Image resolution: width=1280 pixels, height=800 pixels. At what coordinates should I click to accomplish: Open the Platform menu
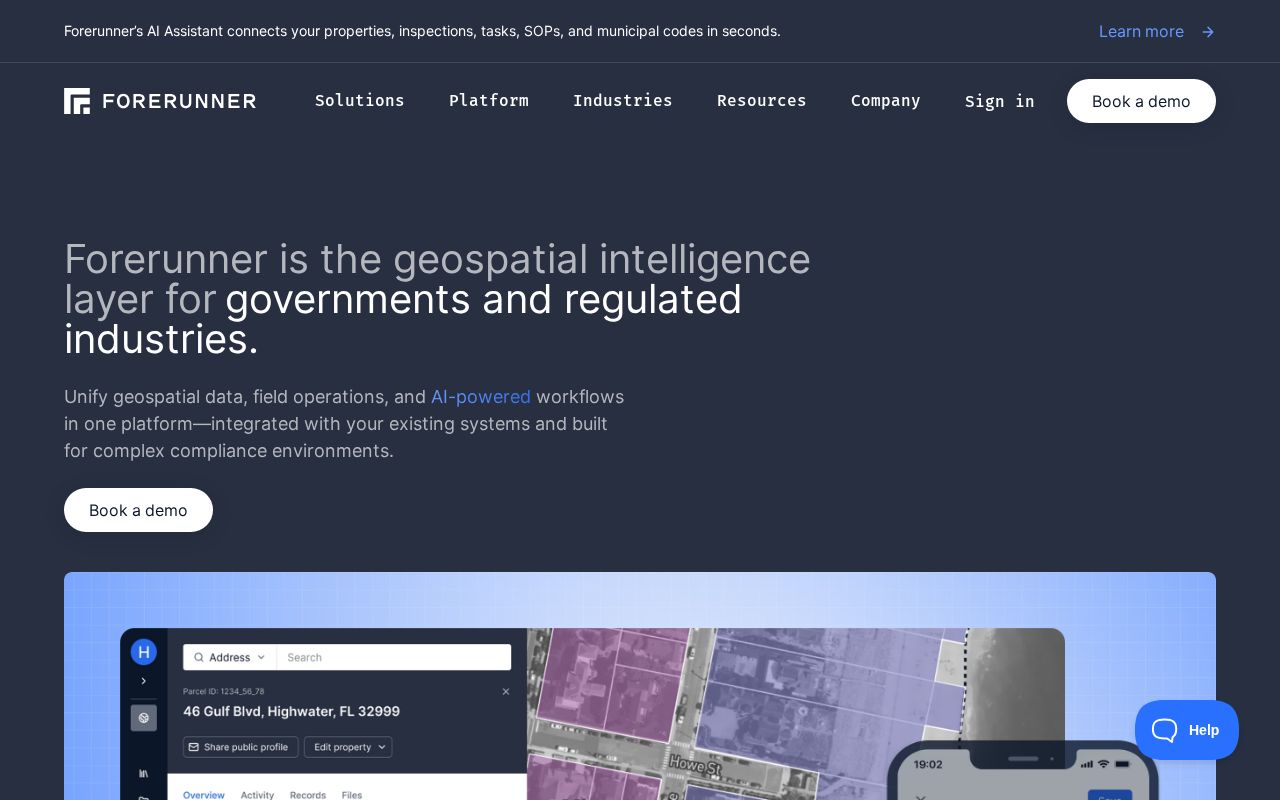point(489,101)
